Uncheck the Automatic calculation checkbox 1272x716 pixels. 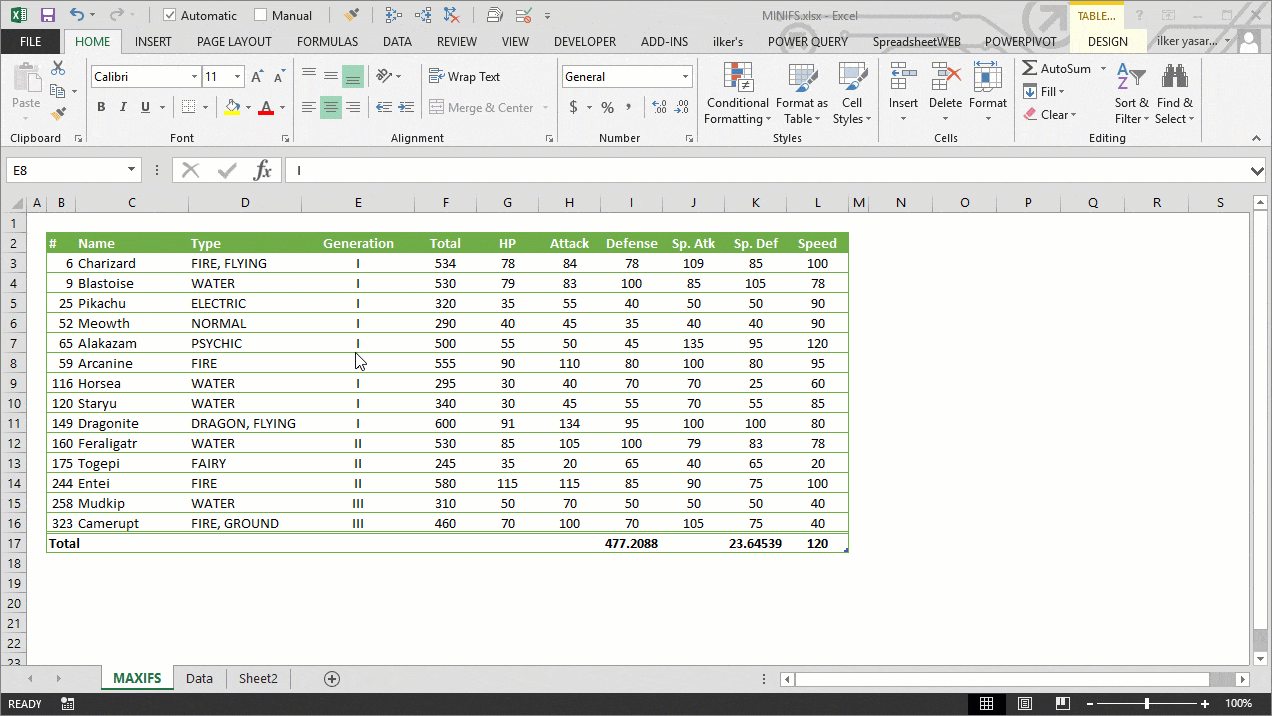pos(168,15)
